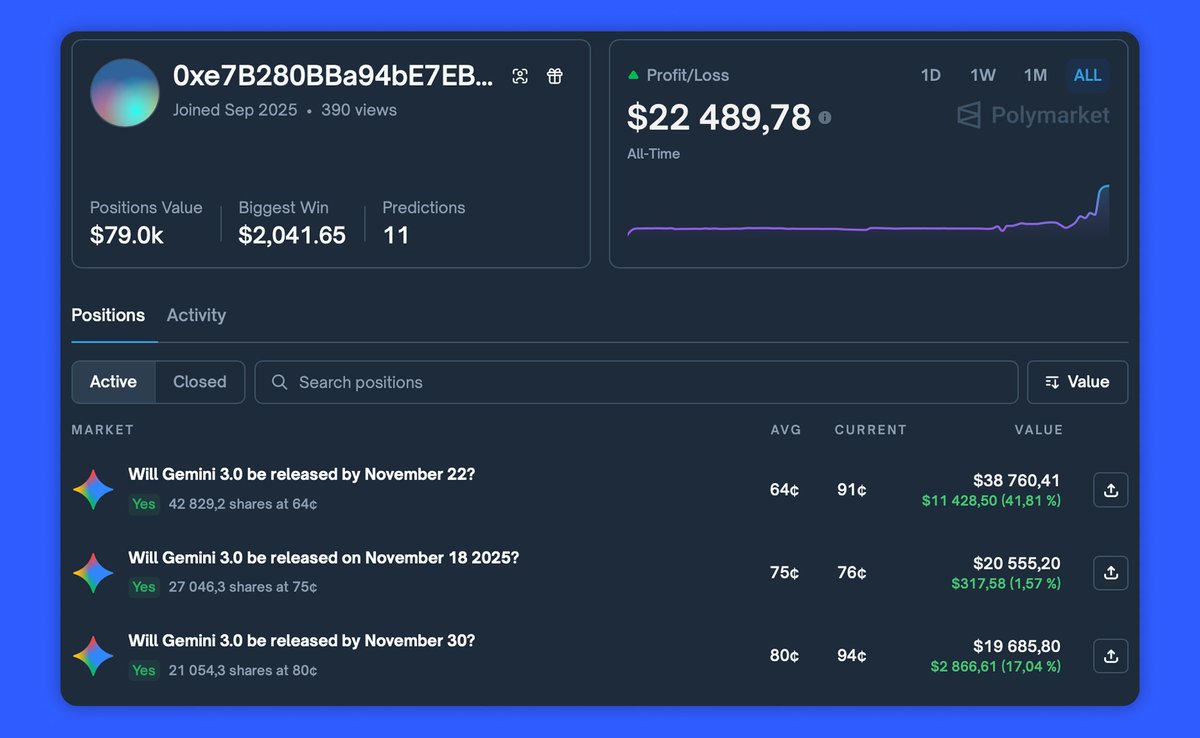Click the CURRENT column header
Screen dimensions: 1200x738
871,430
